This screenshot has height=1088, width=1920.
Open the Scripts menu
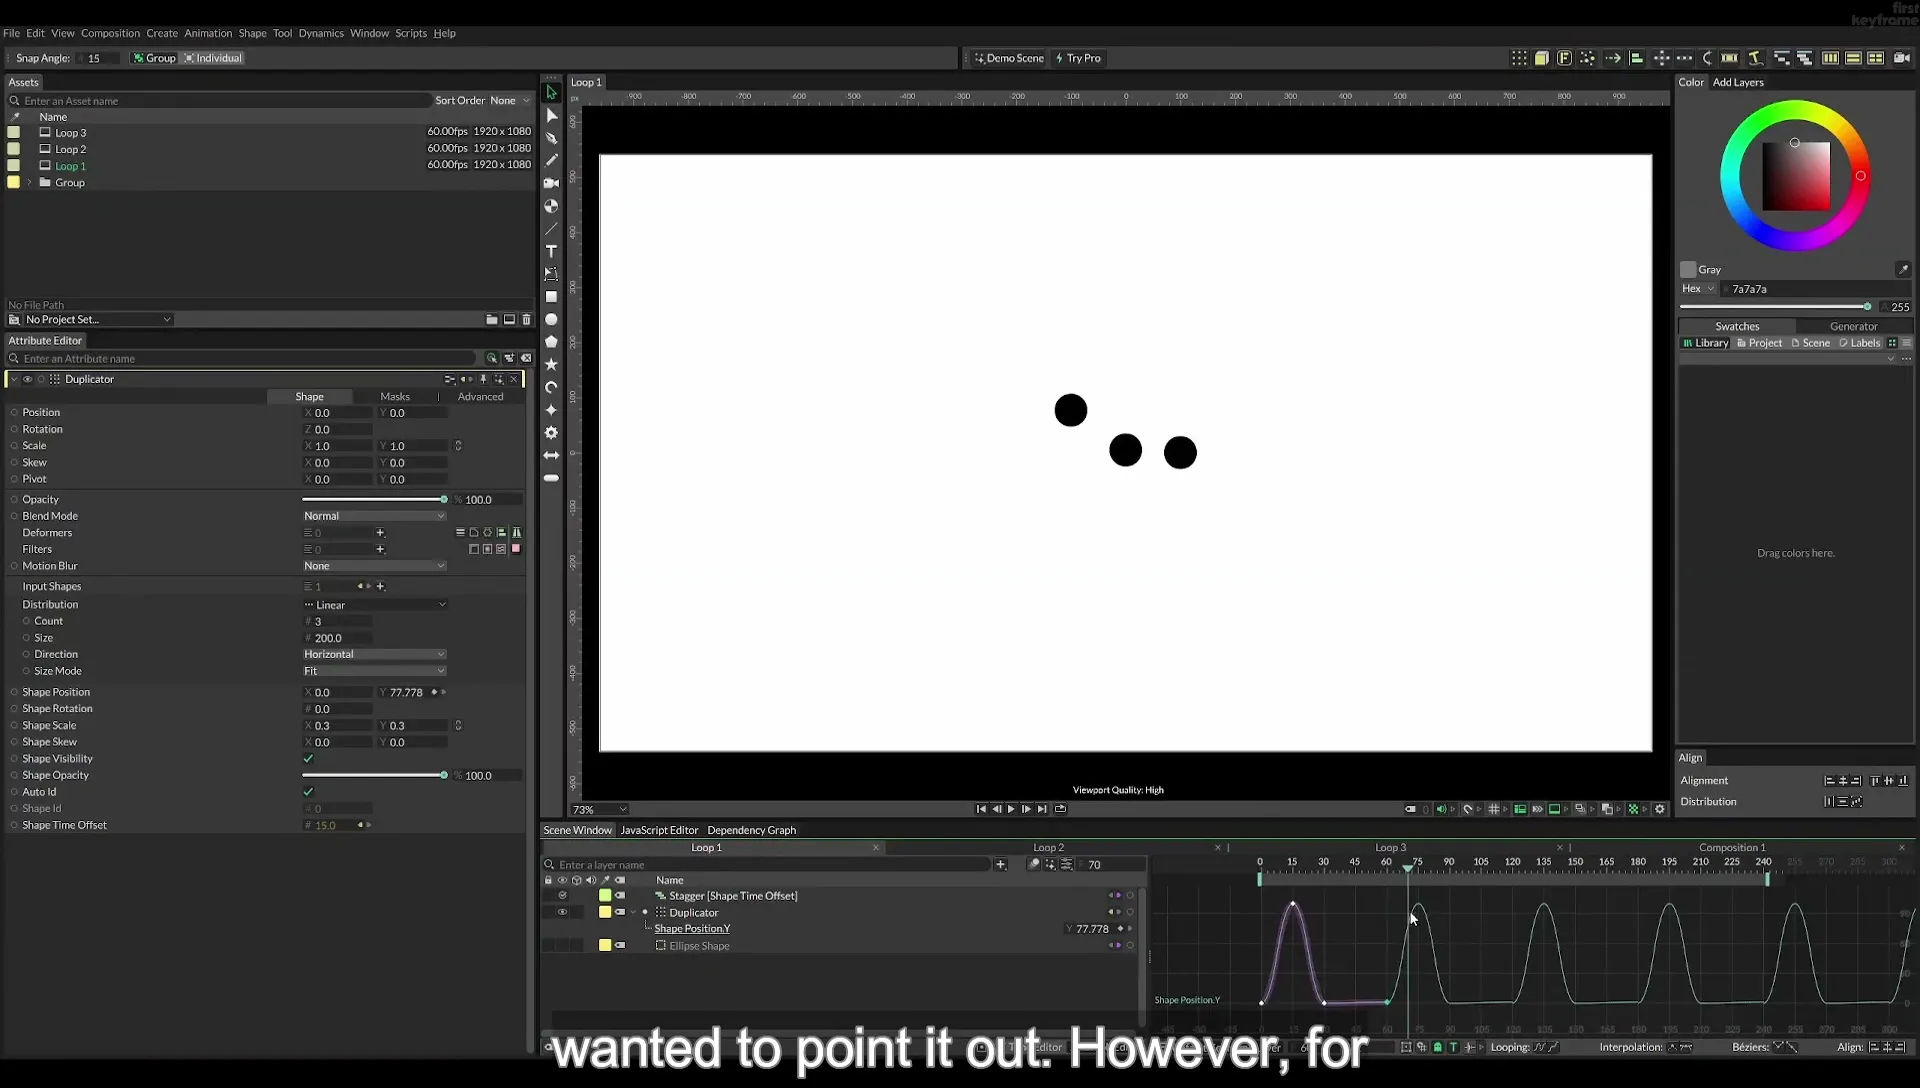point(411,33)
